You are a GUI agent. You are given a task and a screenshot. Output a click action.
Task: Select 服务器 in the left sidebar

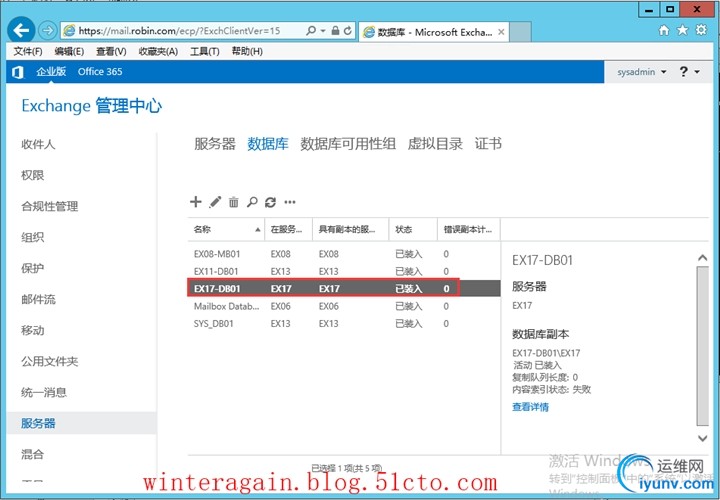[x=81, y=423]
